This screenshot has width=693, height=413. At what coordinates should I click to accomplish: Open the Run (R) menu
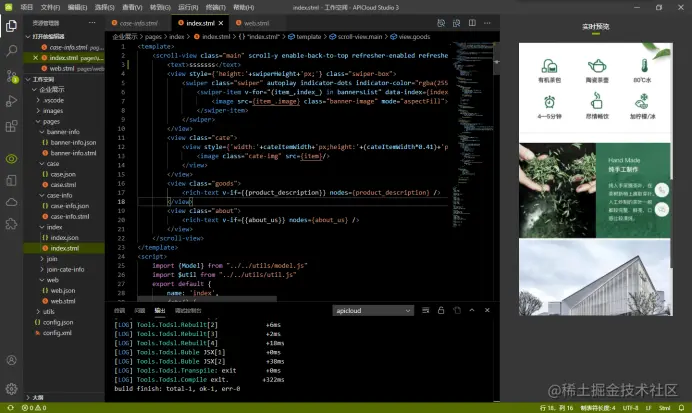188,8
